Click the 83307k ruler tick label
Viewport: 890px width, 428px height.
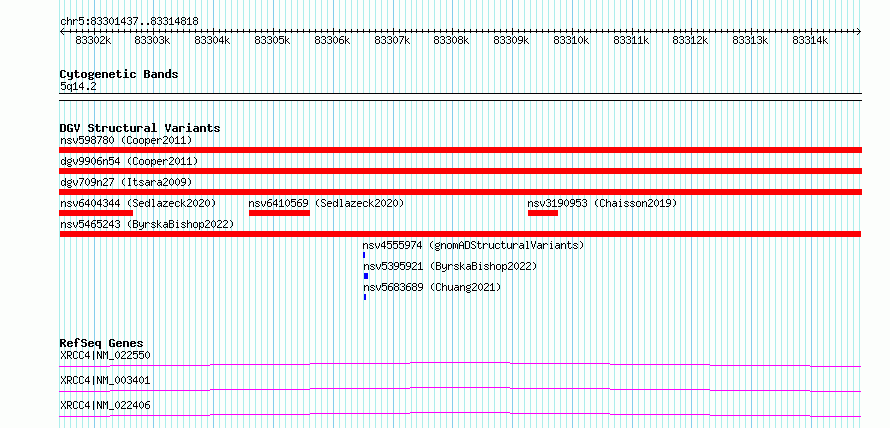pyautogui.click(x=392, y=40)
